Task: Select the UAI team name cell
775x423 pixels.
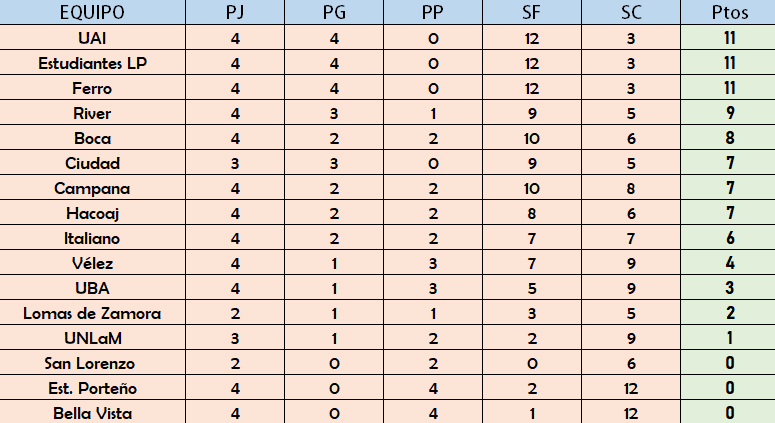Action: tap(92, 38)
